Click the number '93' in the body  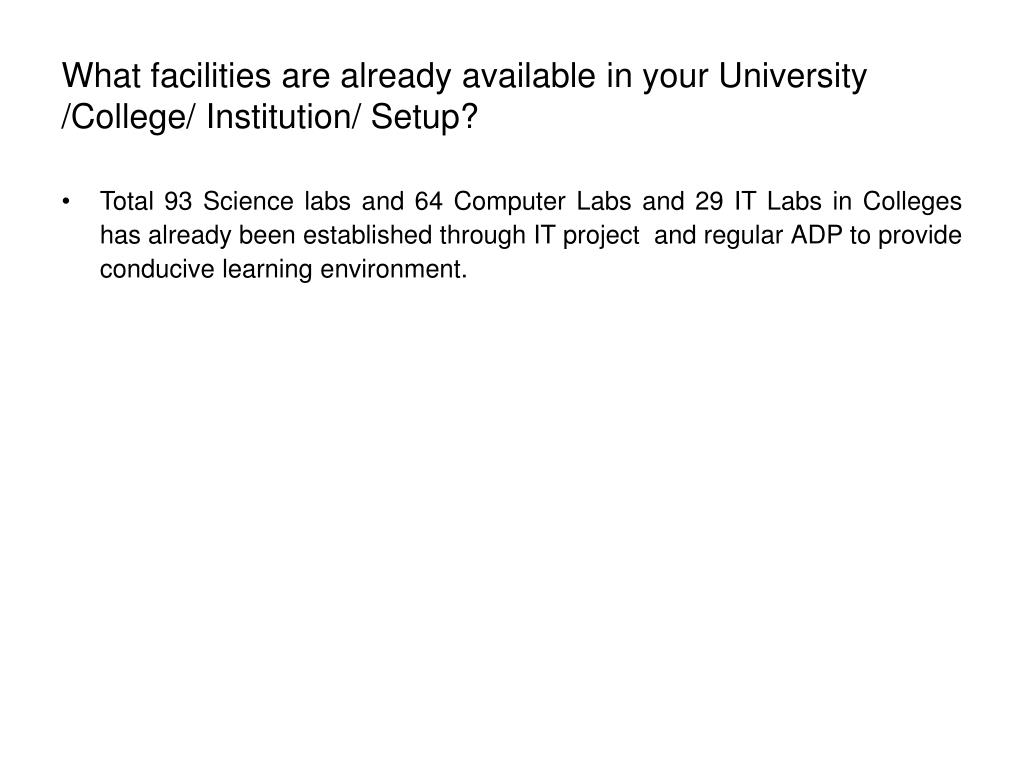[178, 201]
